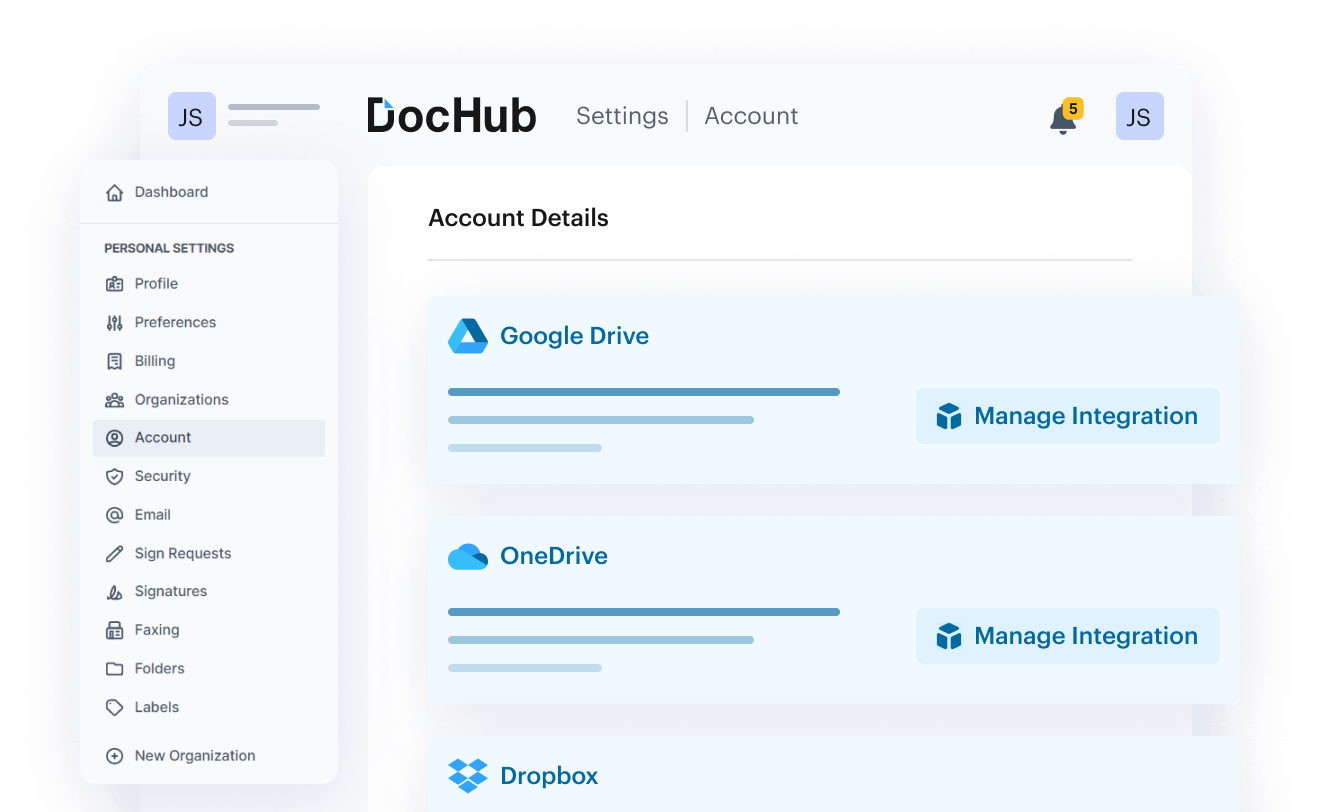Click the Google Drive logo icon

466,336
